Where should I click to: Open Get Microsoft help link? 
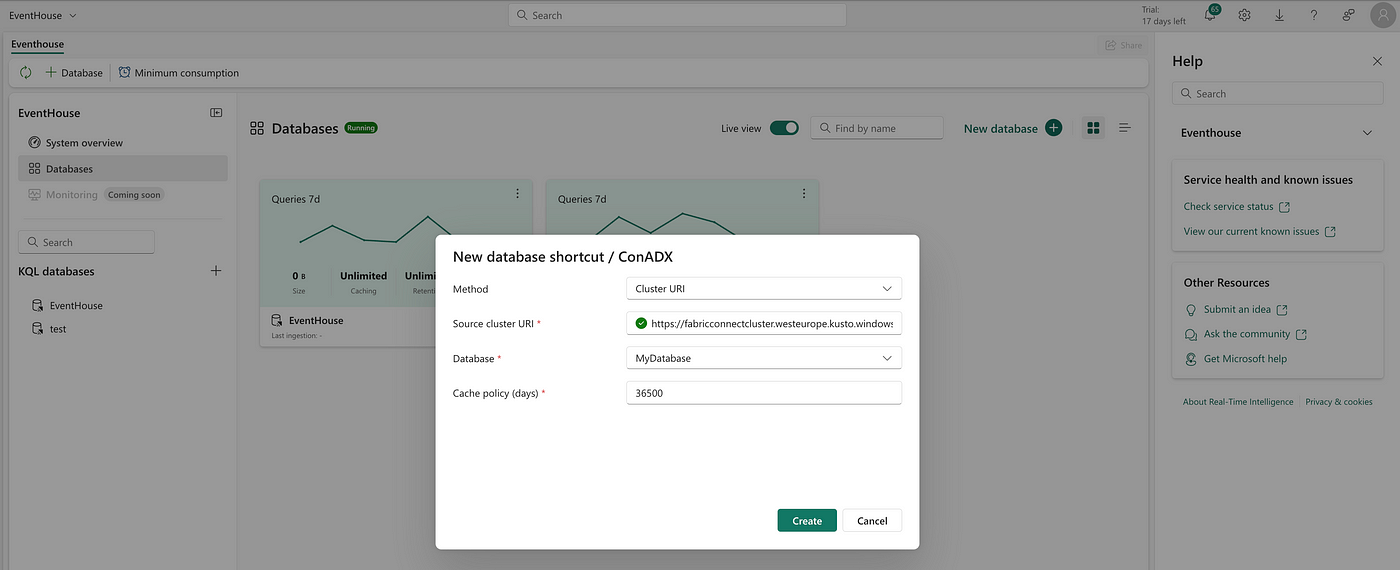coord(1245,359)
